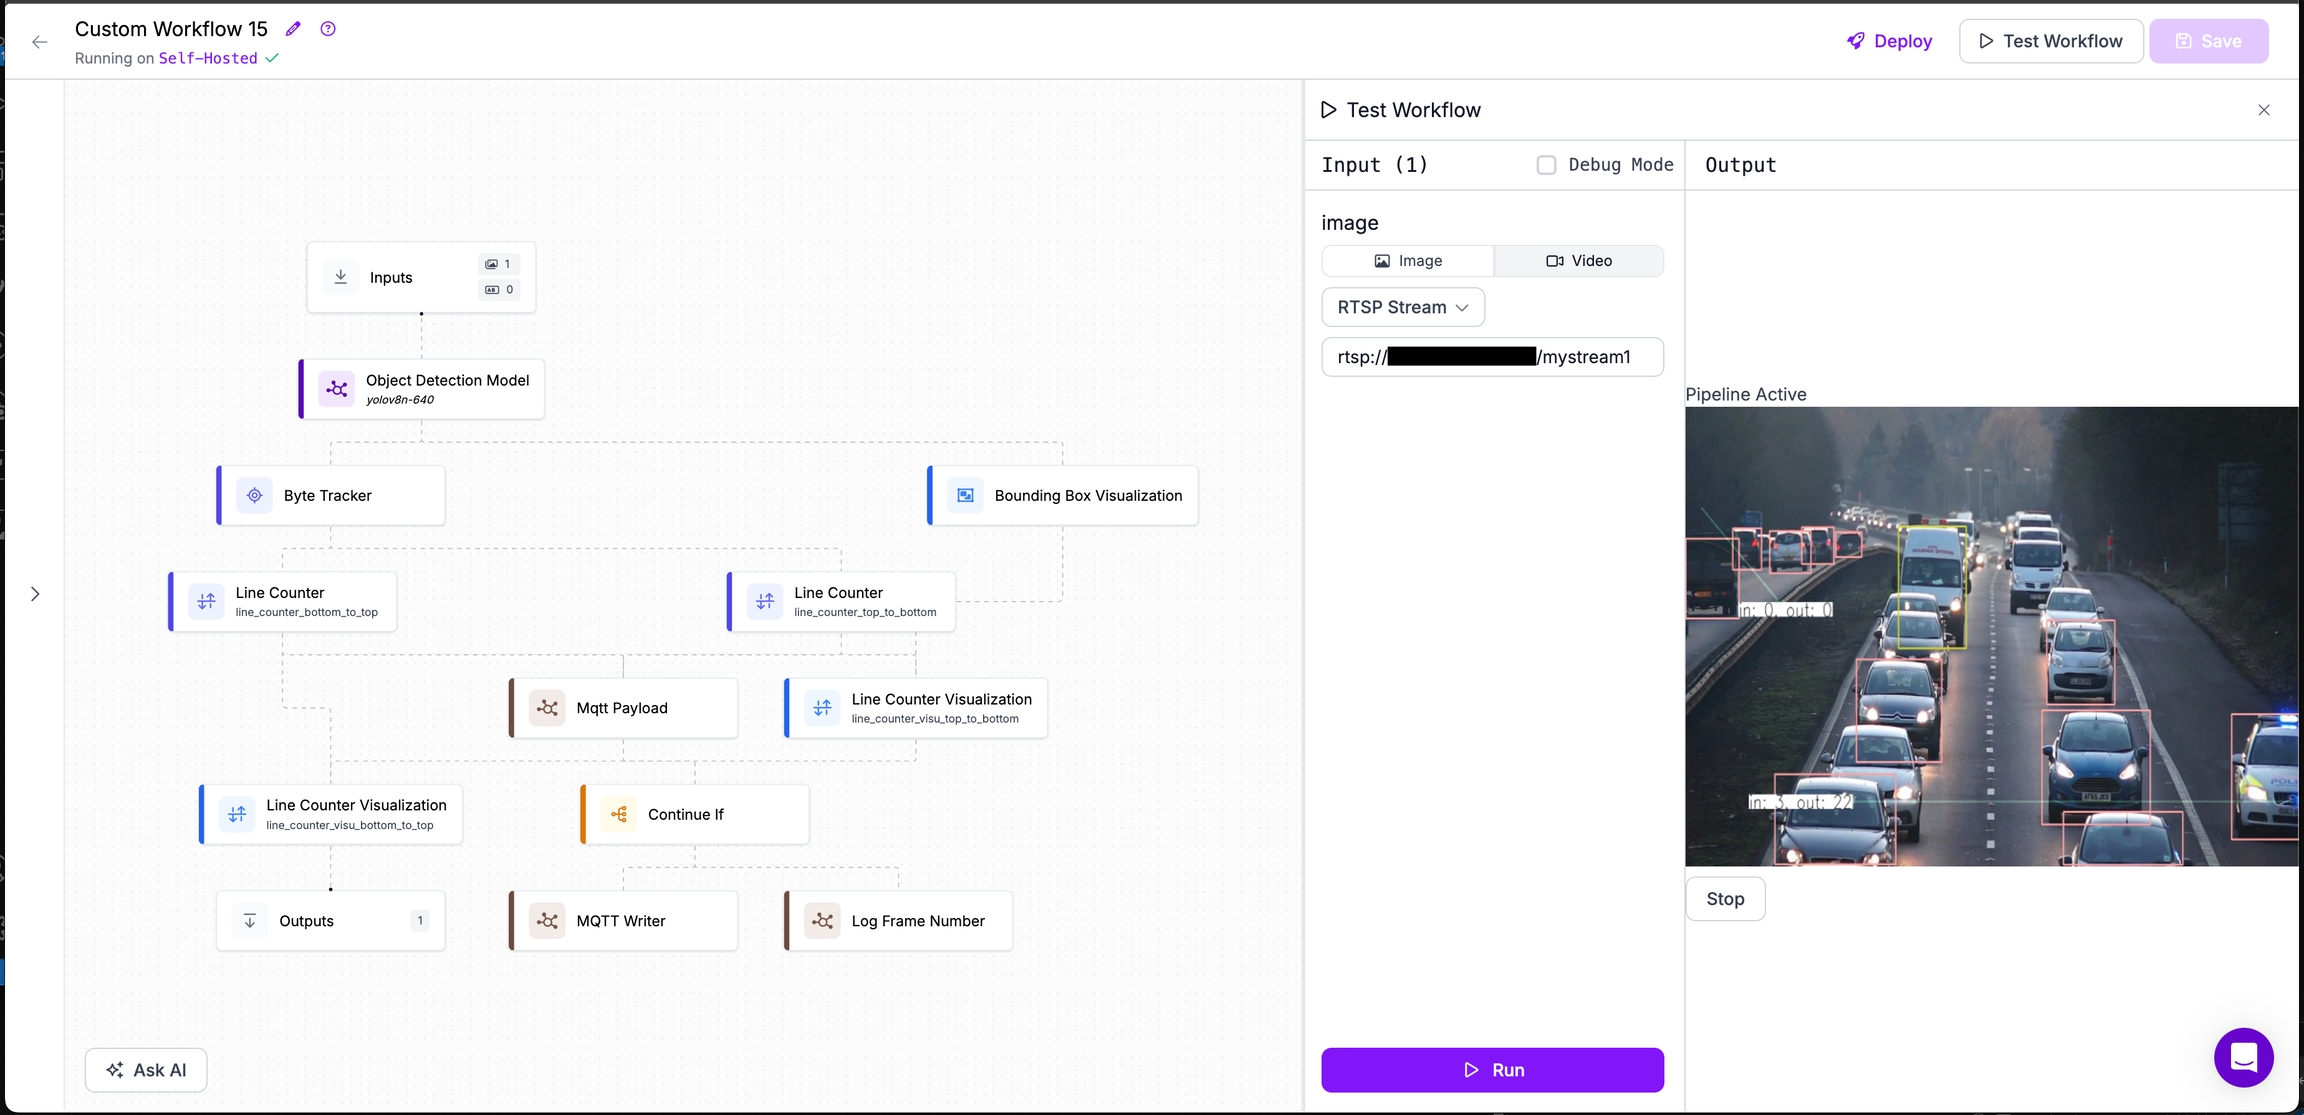Open the Ask AI assistant
Viewport: 2304px width, 1115px height.
click(146, 1070)
